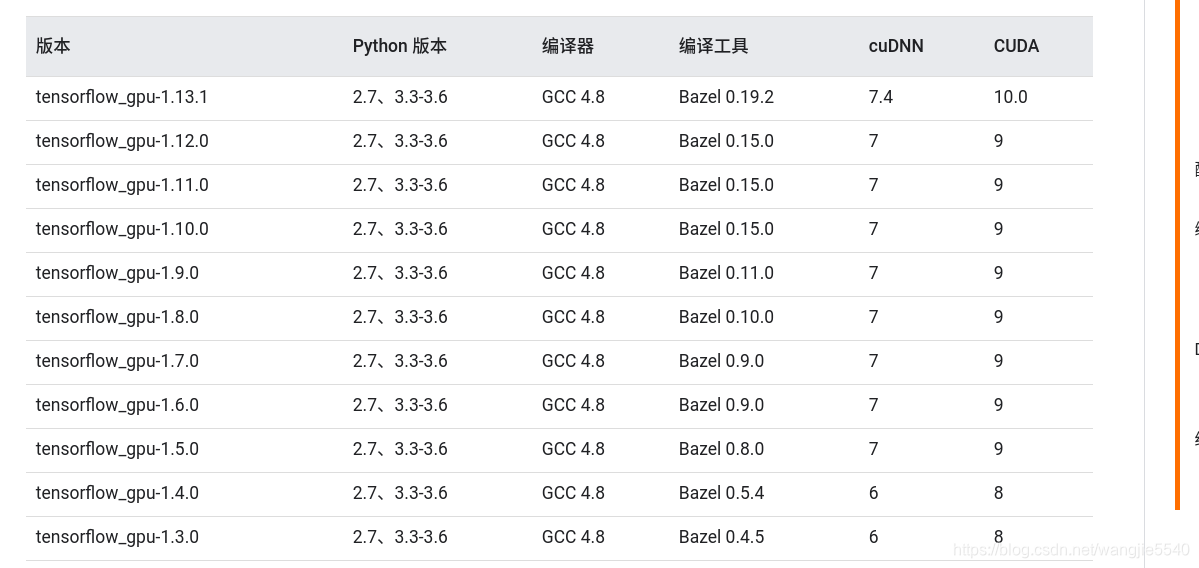Image resolution: width=1199 pixels, height=568 pixels.
Task: Click CUDA value 9 in the 1.5.0 row
Action: click(999, 449)
